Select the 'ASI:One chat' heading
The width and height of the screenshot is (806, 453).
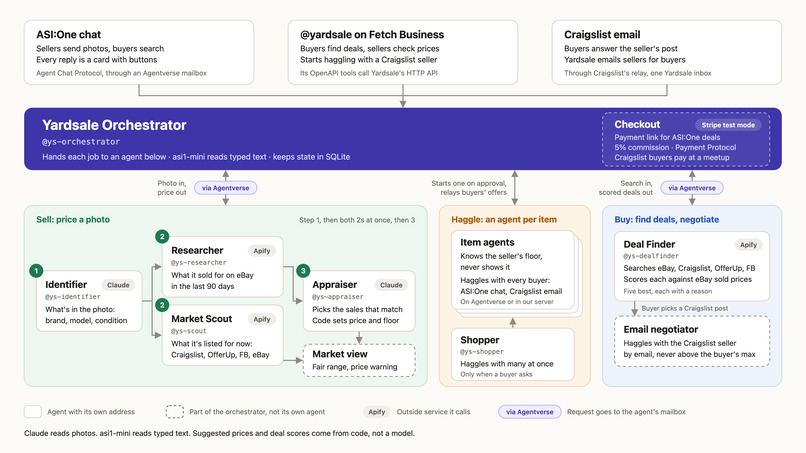[68, 34]
